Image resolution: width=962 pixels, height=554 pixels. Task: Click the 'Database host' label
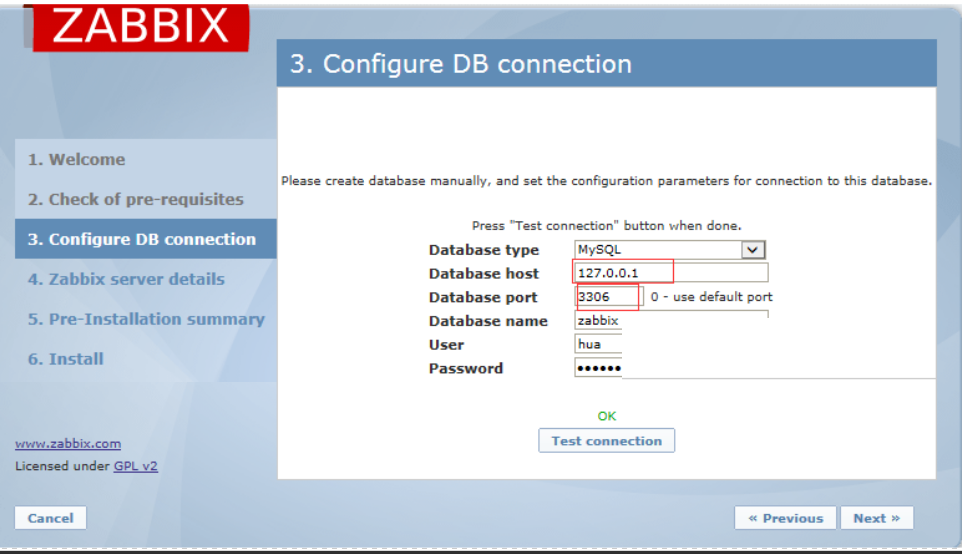point(483,274)
